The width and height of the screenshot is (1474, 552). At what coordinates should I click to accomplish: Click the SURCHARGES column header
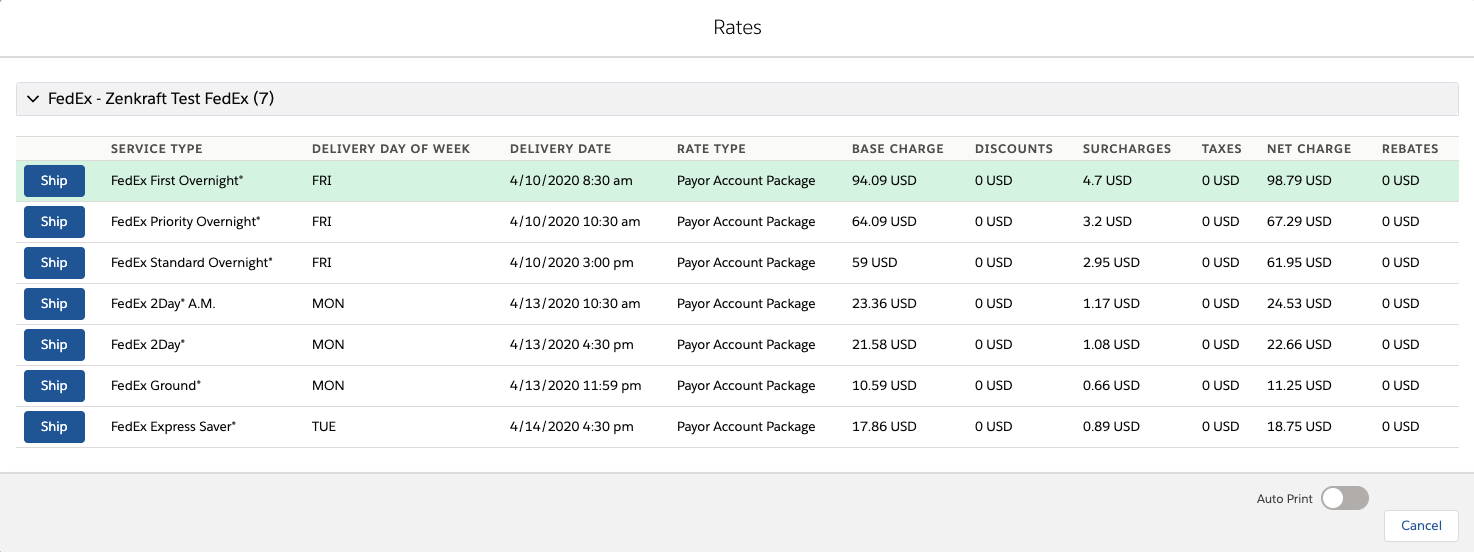click(x=1127, y=149)
